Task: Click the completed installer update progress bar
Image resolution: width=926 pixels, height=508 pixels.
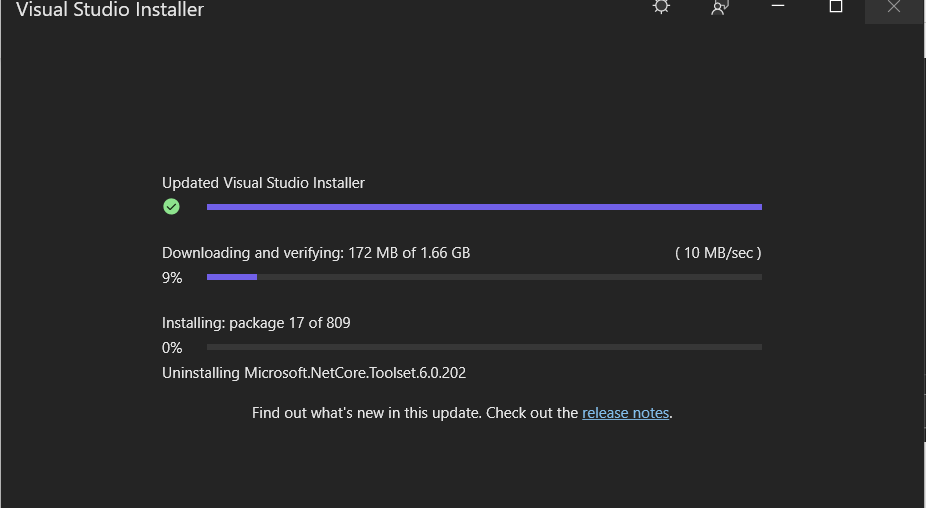Action: tap(484, 207)
